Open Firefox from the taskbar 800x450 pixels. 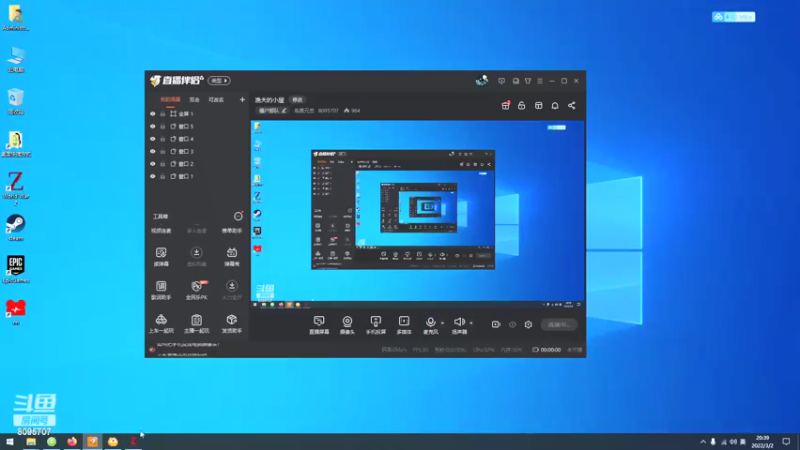(x=72, y=441)
